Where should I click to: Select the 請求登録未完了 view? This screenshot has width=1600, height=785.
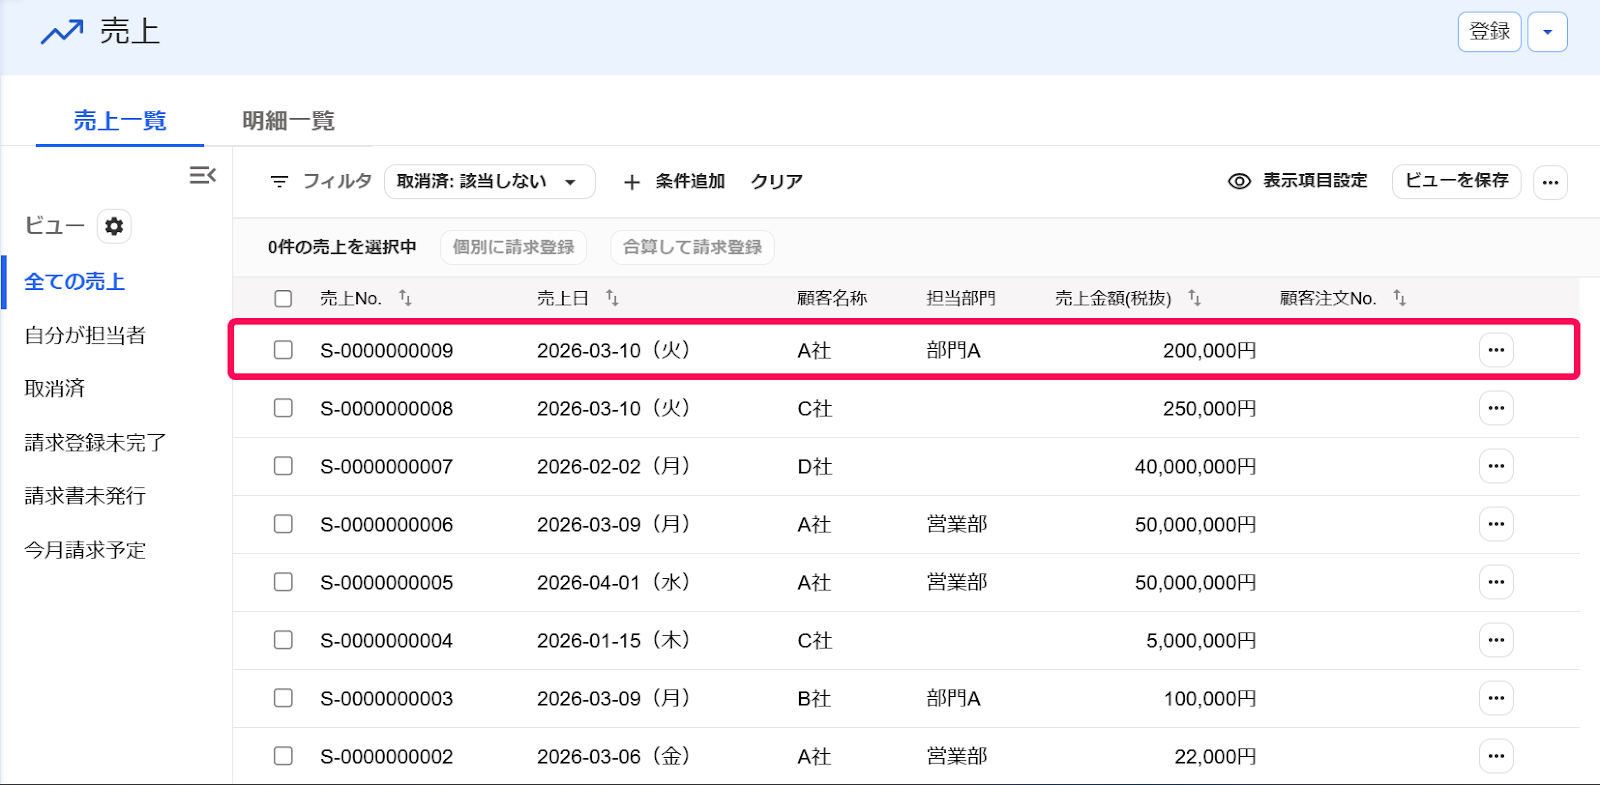95,442
